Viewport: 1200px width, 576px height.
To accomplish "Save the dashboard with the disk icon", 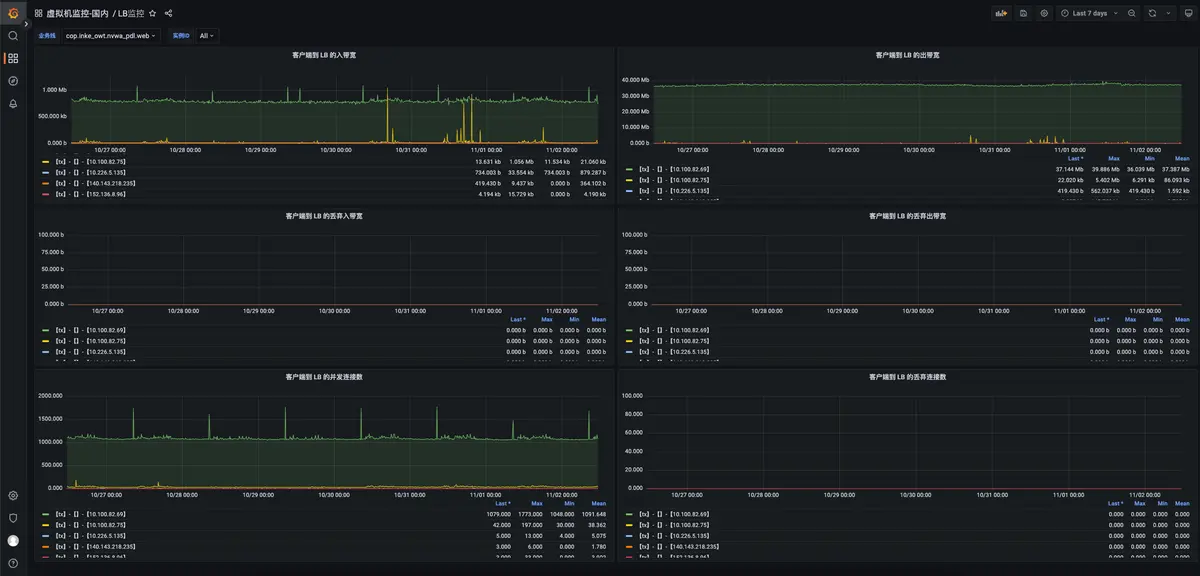I will 1023,13.
